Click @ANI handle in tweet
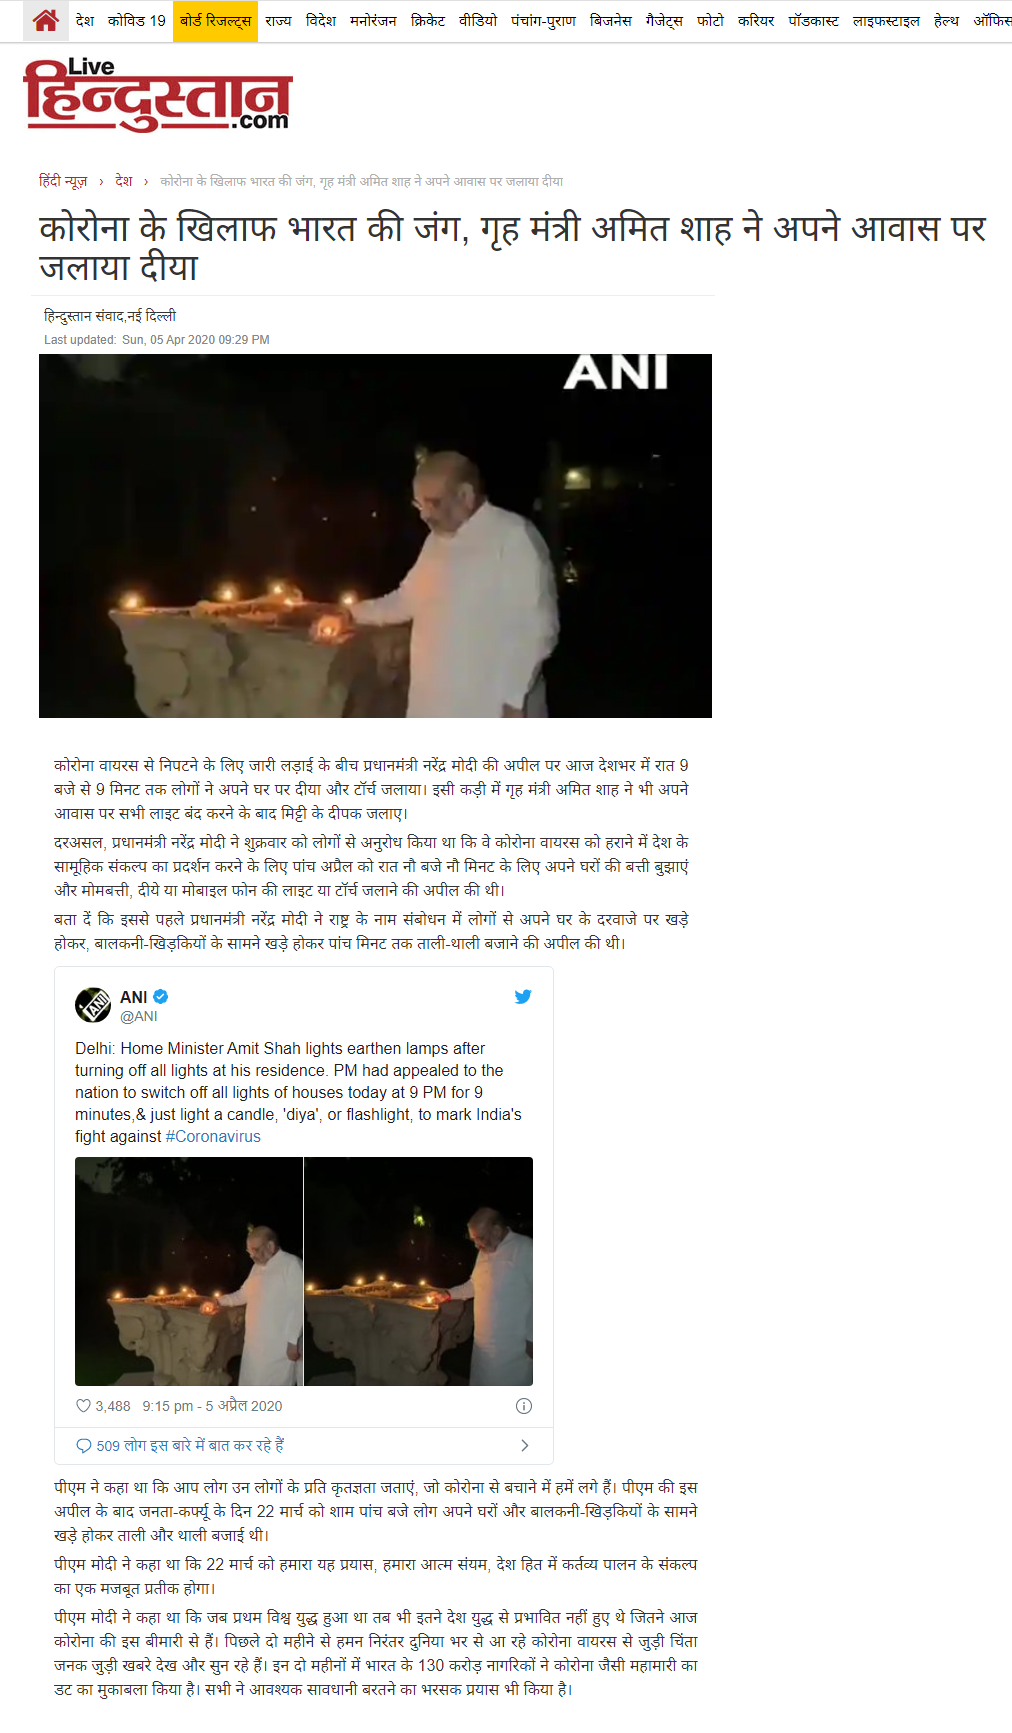1012x1733 pixels. (139, 1016)
